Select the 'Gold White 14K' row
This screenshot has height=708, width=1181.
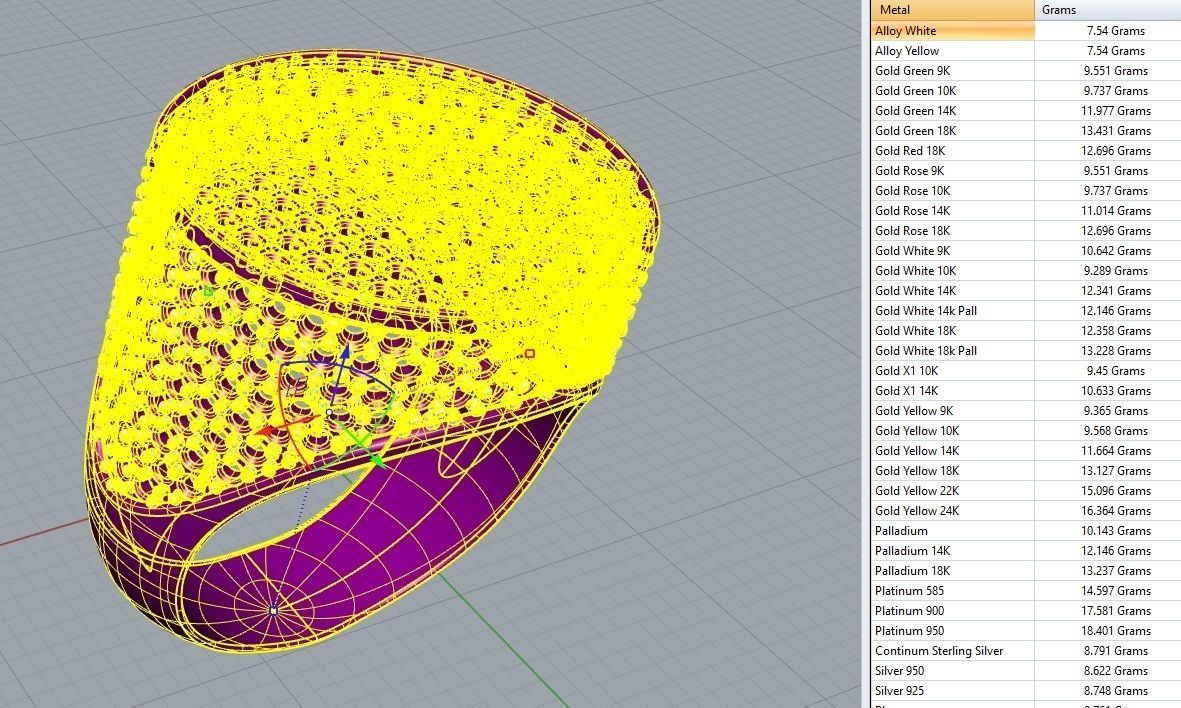pyautogui.click(x=1026, y=291)
